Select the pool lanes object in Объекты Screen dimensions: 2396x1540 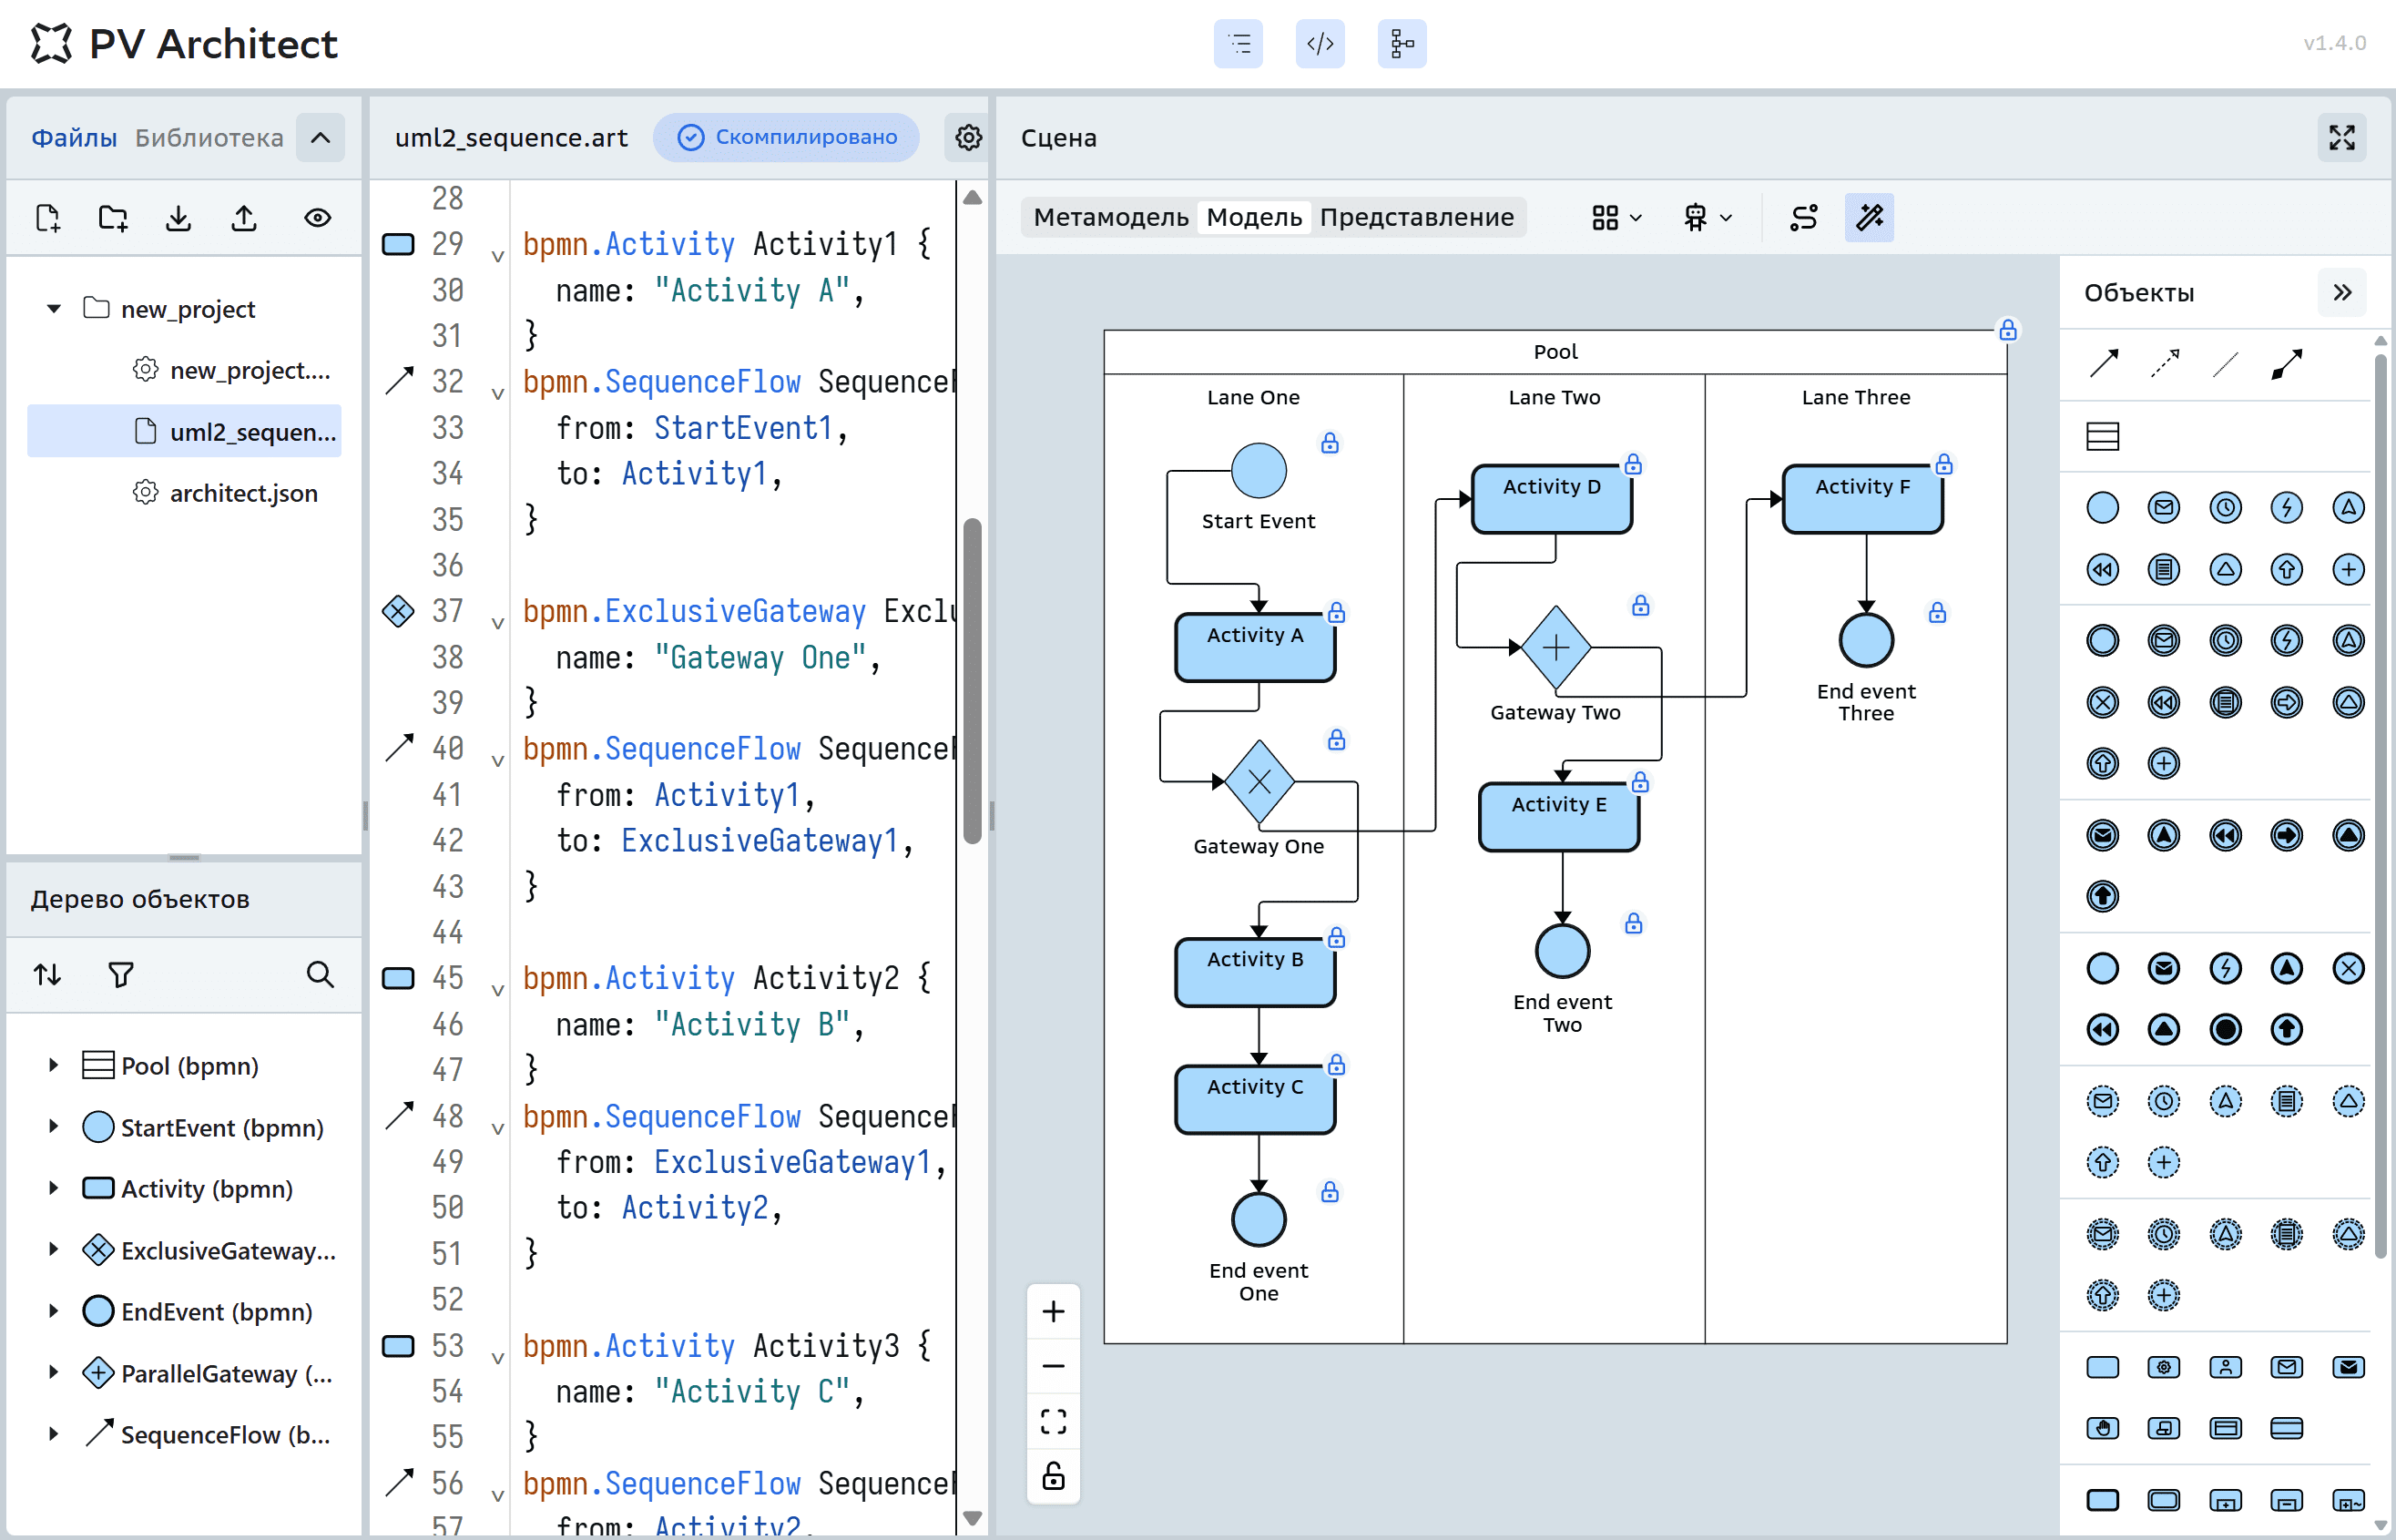[2103, 436]
